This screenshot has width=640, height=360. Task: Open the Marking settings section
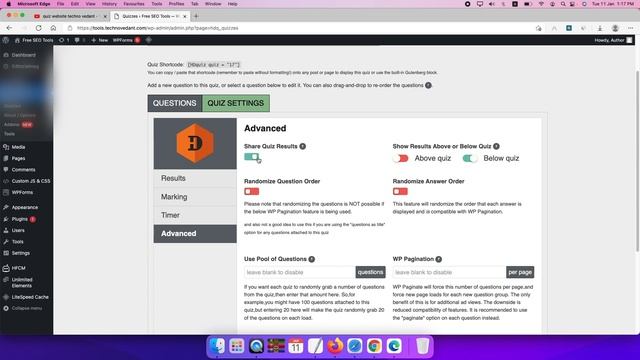click(x=195, y=197)
